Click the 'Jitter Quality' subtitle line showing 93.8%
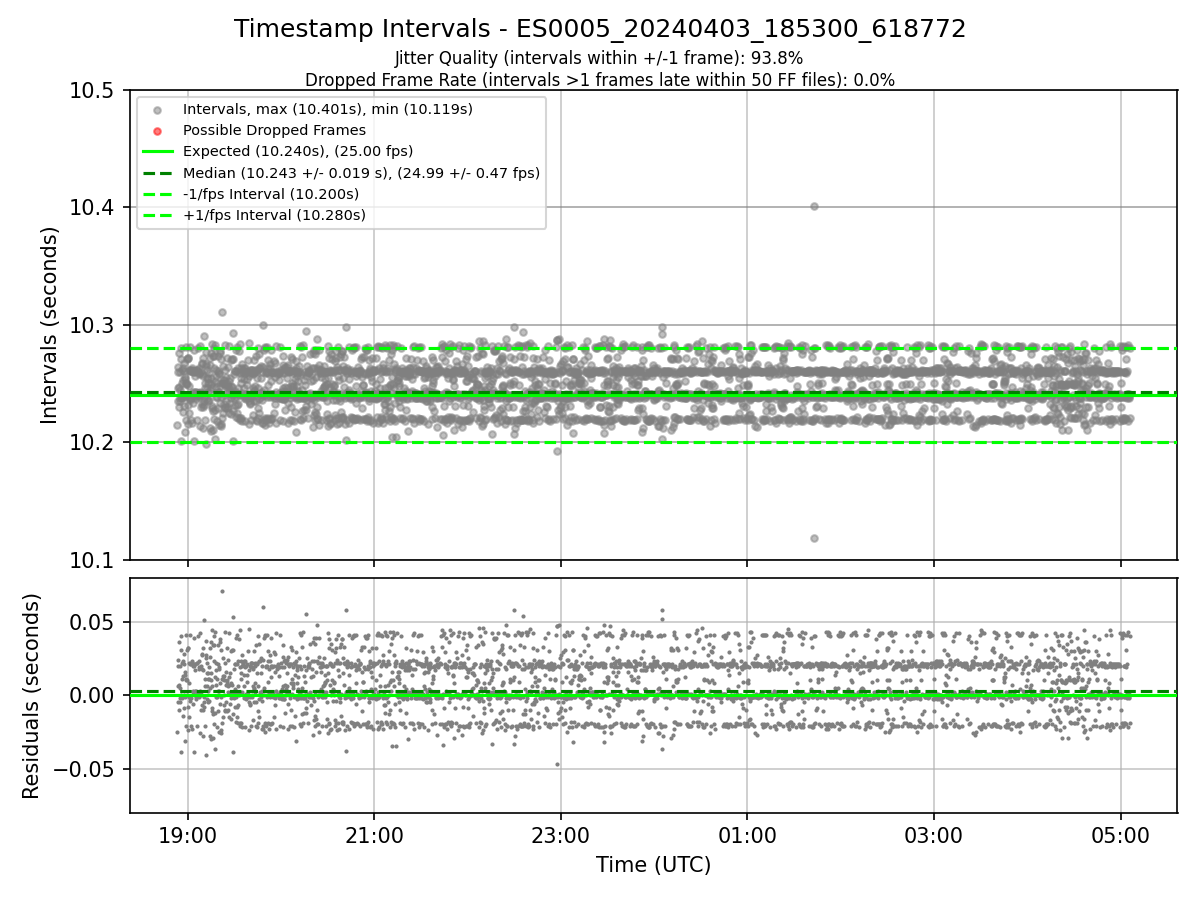Viewport: 1200px width, 900px height. point(599,58)
